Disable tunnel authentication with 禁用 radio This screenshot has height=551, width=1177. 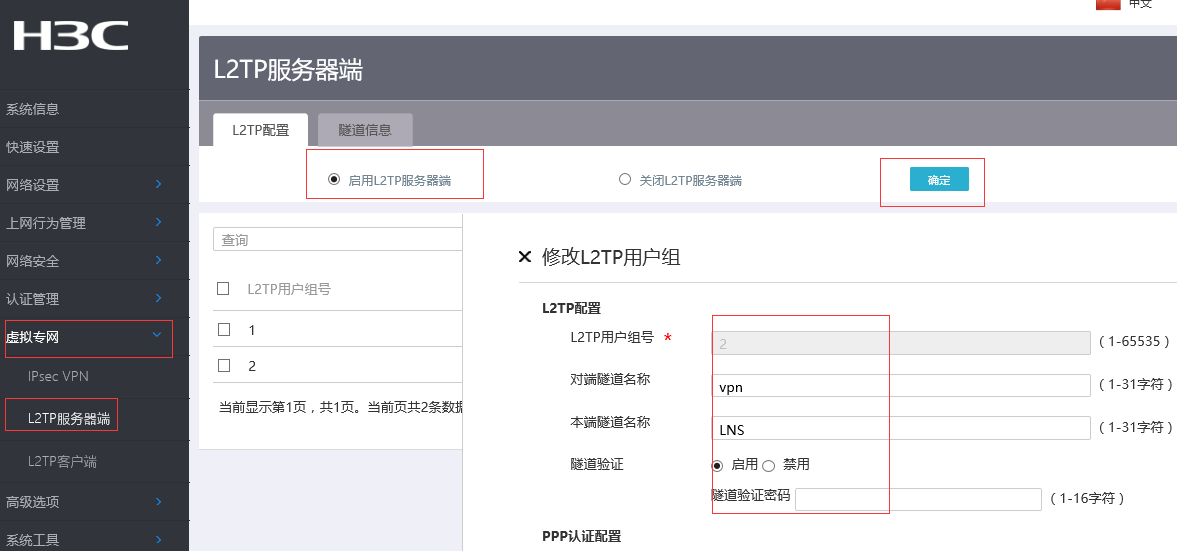tap(768, 465)
